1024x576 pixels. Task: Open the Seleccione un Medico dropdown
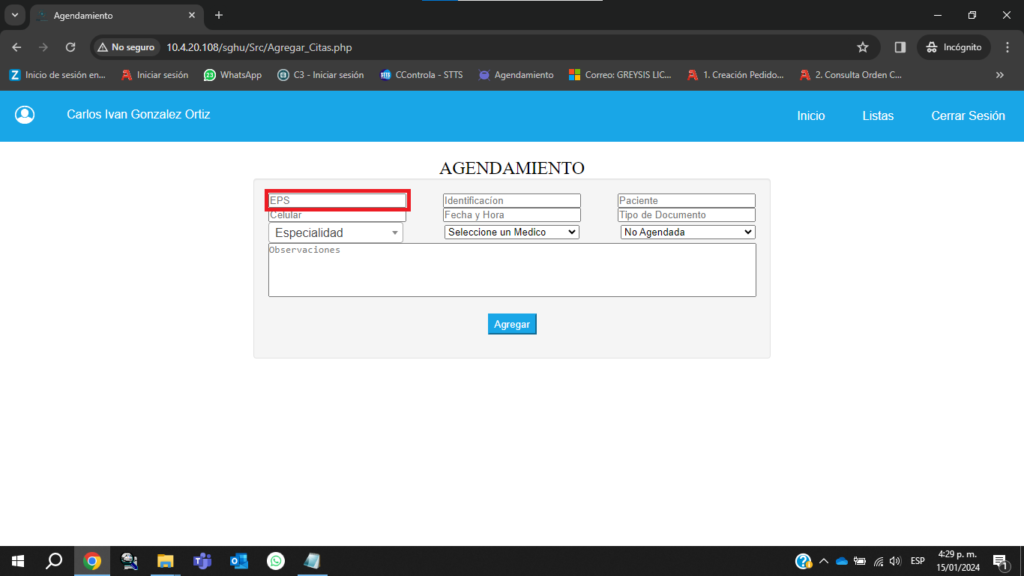pyautogui.click(x=511, y=232)
